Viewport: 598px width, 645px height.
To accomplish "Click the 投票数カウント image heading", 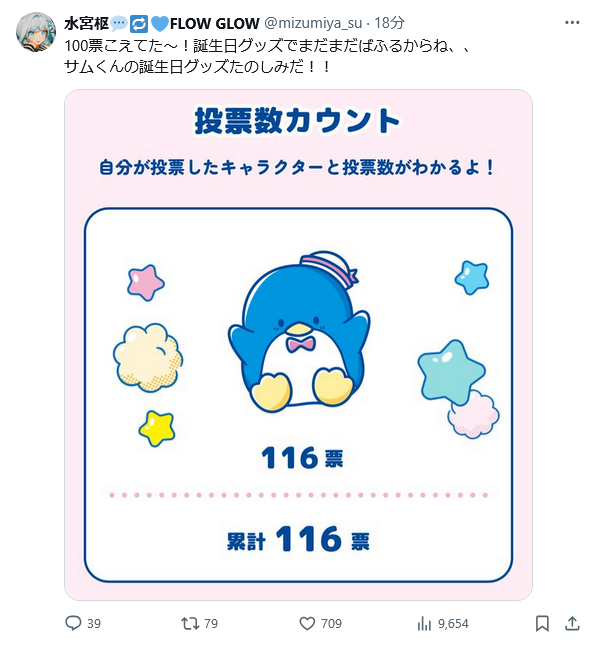I will click(x=297, y=121).
